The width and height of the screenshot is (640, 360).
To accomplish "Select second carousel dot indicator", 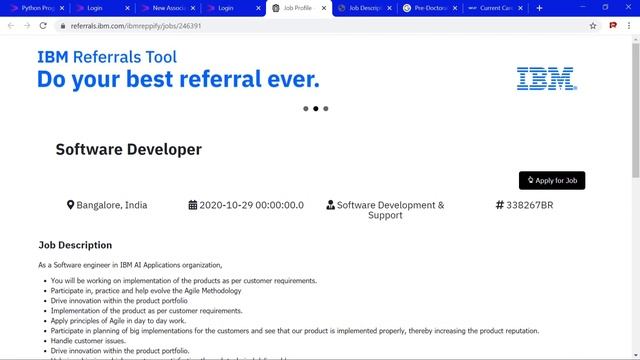I will [x=316, y=109].
